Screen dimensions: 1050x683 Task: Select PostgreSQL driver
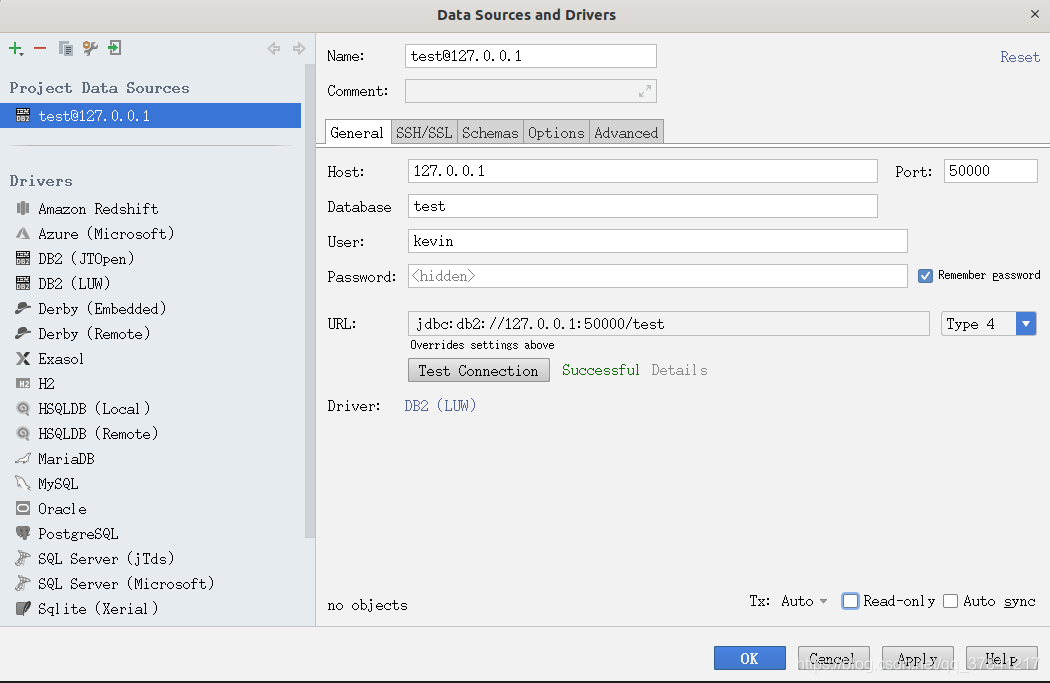(67, 534)
